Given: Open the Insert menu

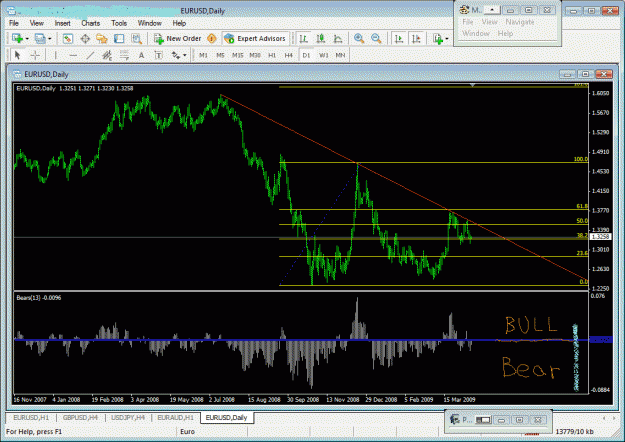Looking at the screenshot, I should (63, 23).
